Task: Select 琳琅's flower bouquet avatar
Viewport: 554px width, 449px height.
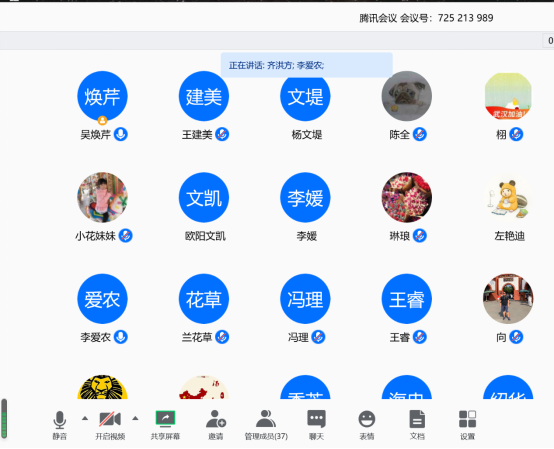Action: pos(407,197)
